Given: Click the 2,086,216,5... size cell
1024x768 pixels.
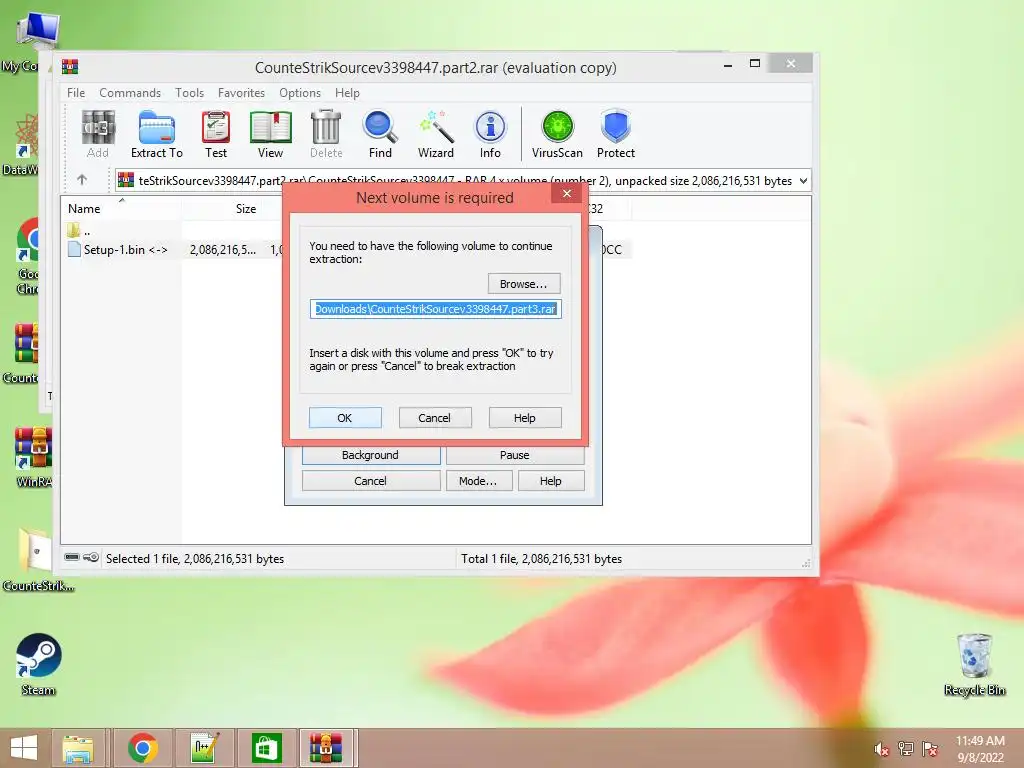Looking at the screenshot, I should [x=223, y=249].
